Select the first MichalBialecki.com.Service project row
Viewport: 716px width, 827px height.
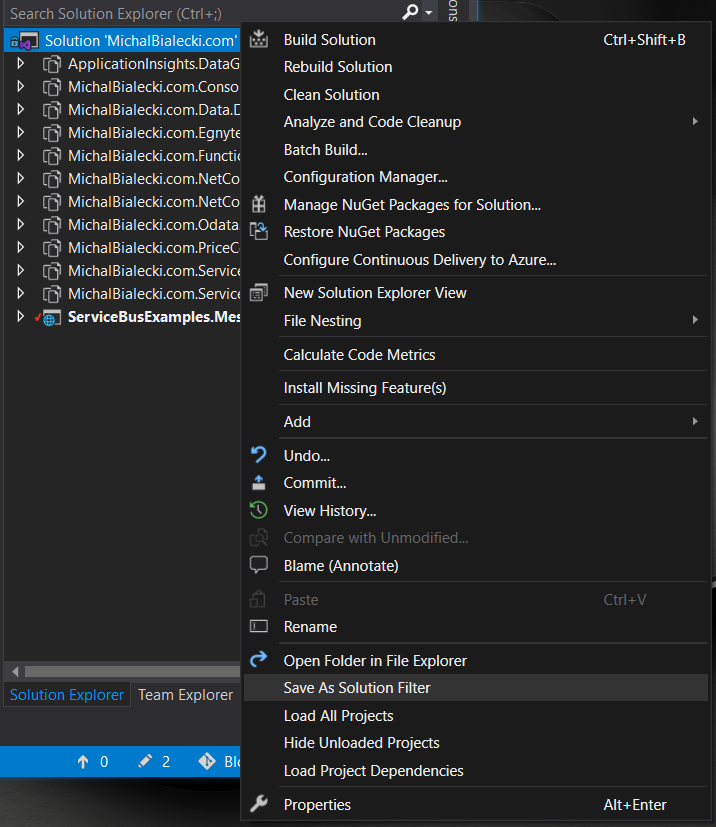[x=122, y=271]
